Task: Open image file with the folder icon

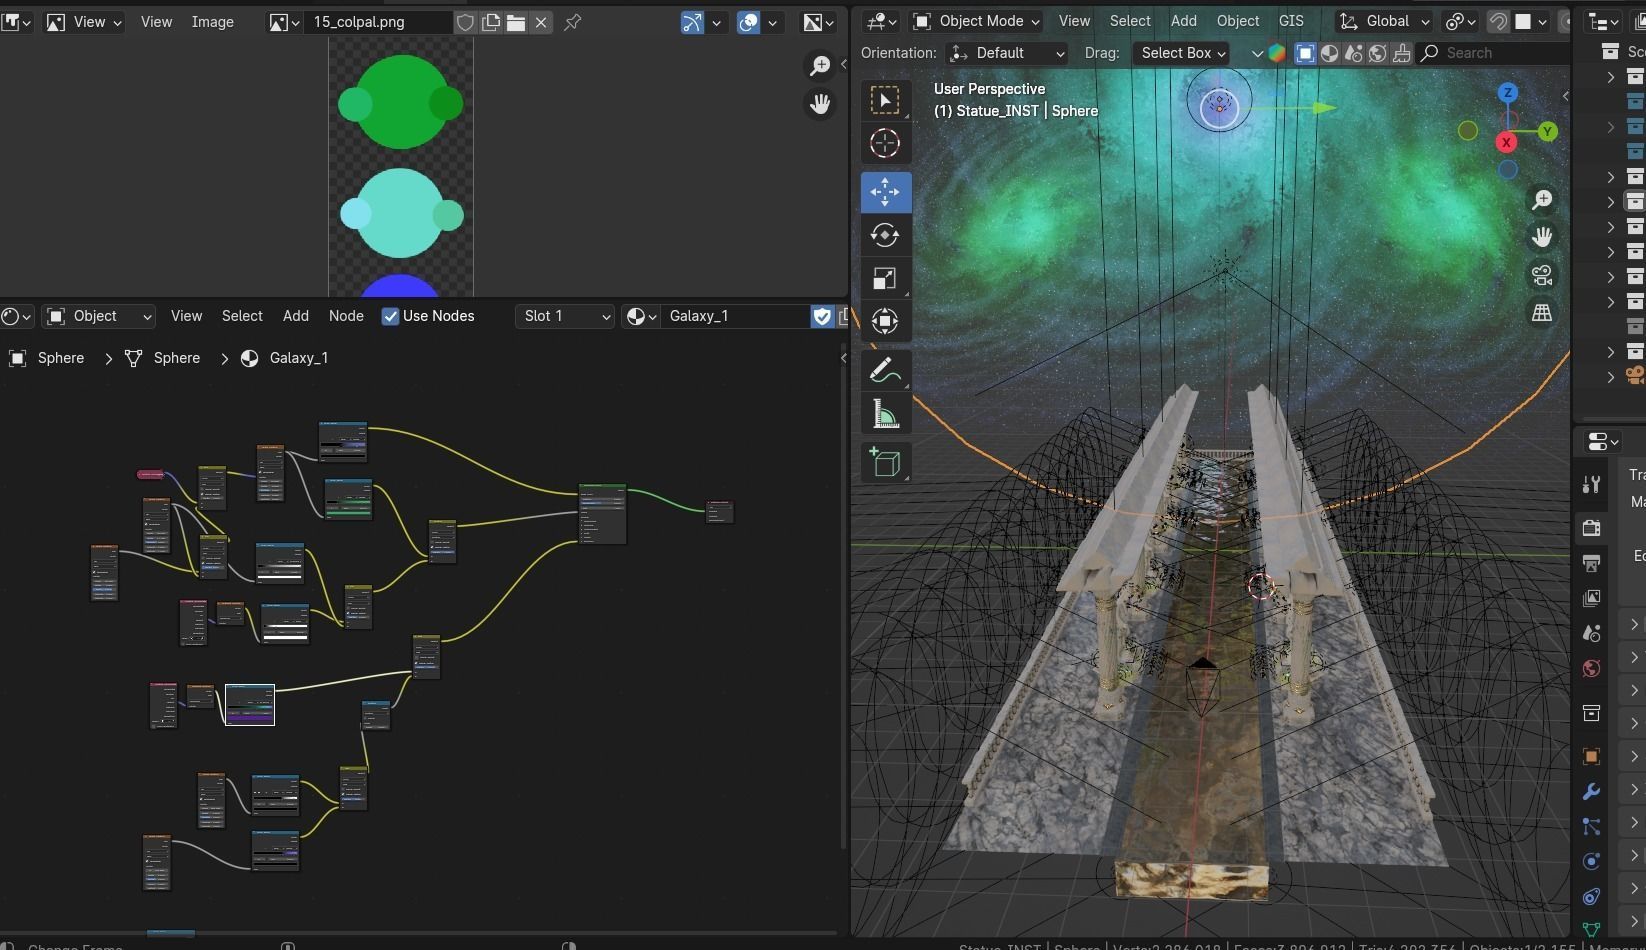Action: pos(516,22)
